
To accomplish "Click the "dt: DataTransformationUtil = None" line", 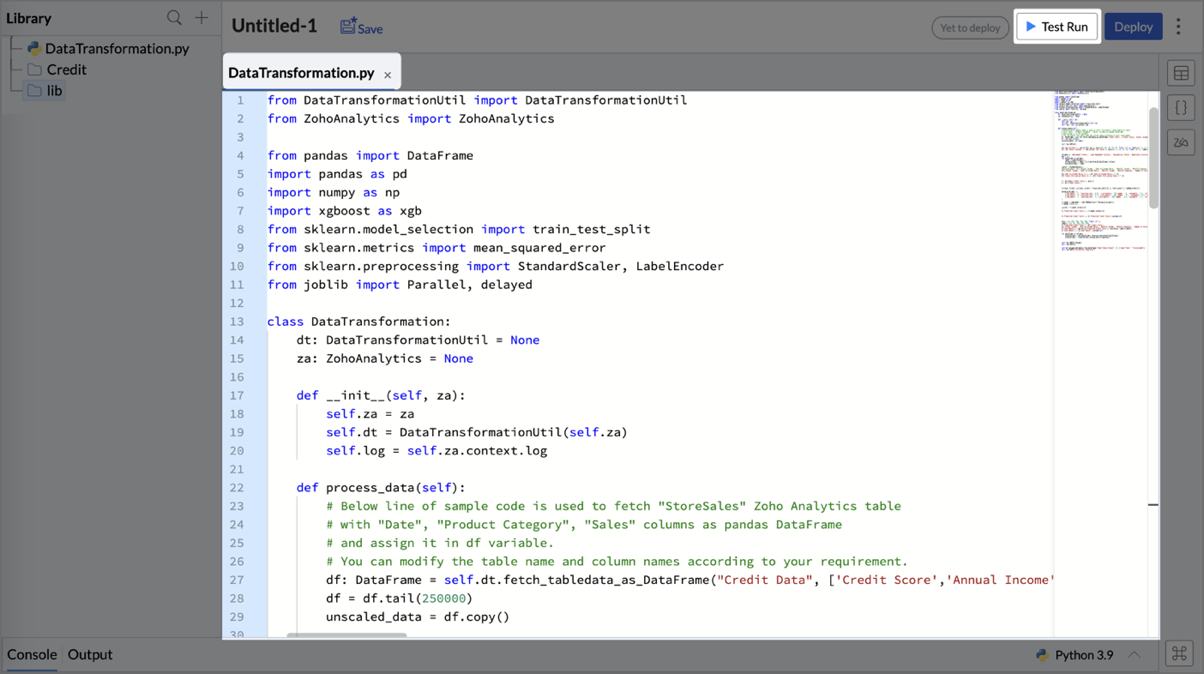I will (x=418, y=340).
